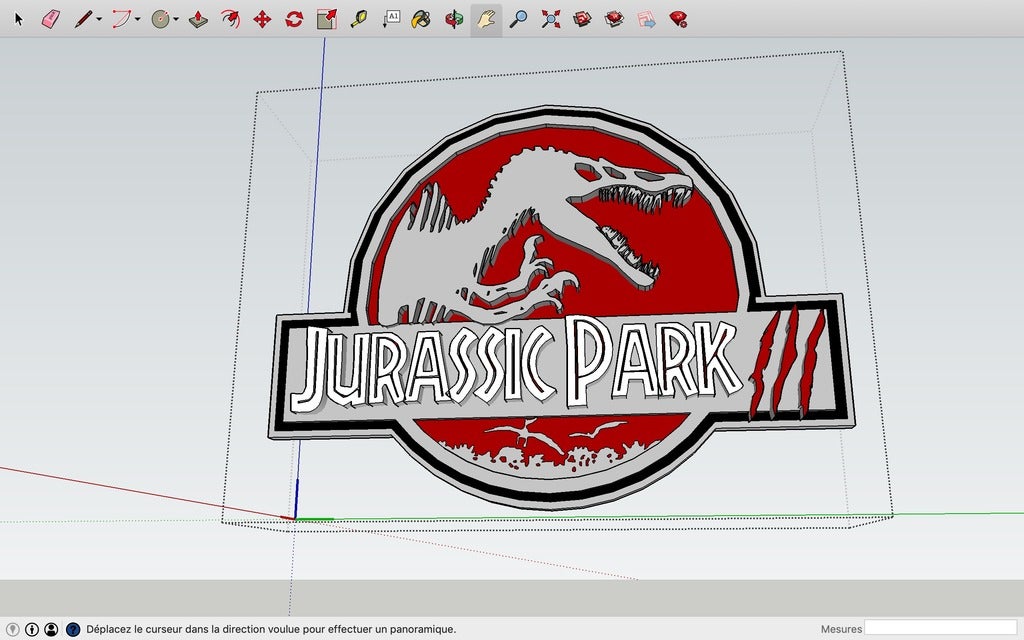Click the Zoom magnifier tool

click(x=518, y=19)
